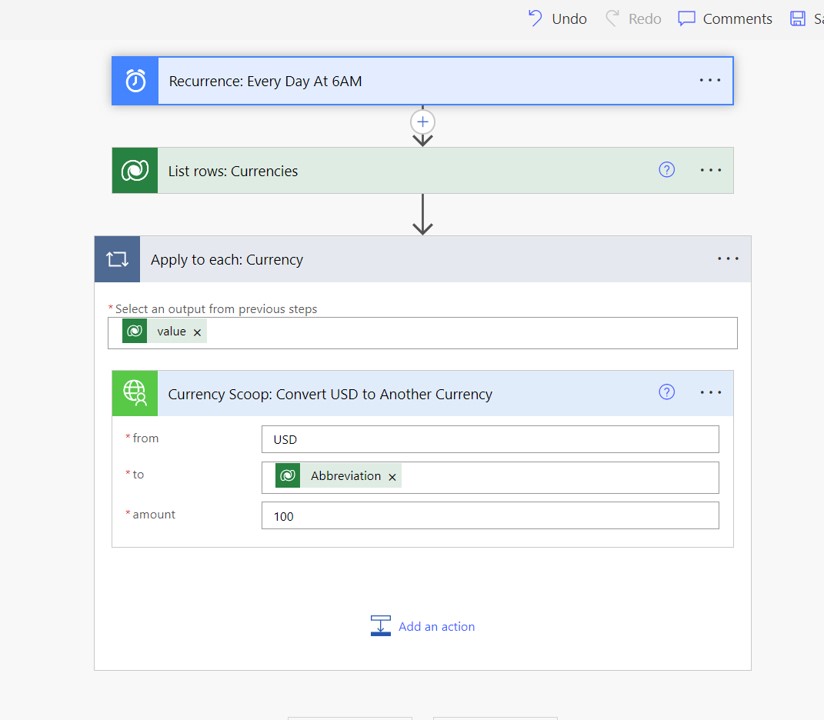Open help for Currency Scoop action
The height and width of the screenshot is (720, 824).
[666, 392]
